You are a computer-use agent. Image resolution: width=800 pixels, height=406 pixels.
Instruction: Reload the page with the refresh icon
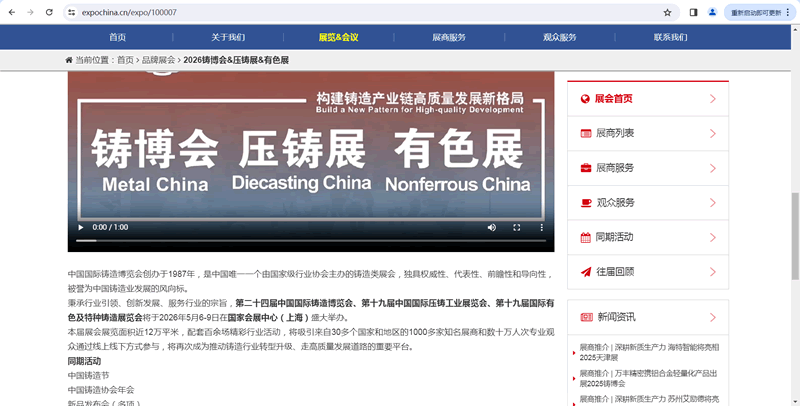[50, 12]
